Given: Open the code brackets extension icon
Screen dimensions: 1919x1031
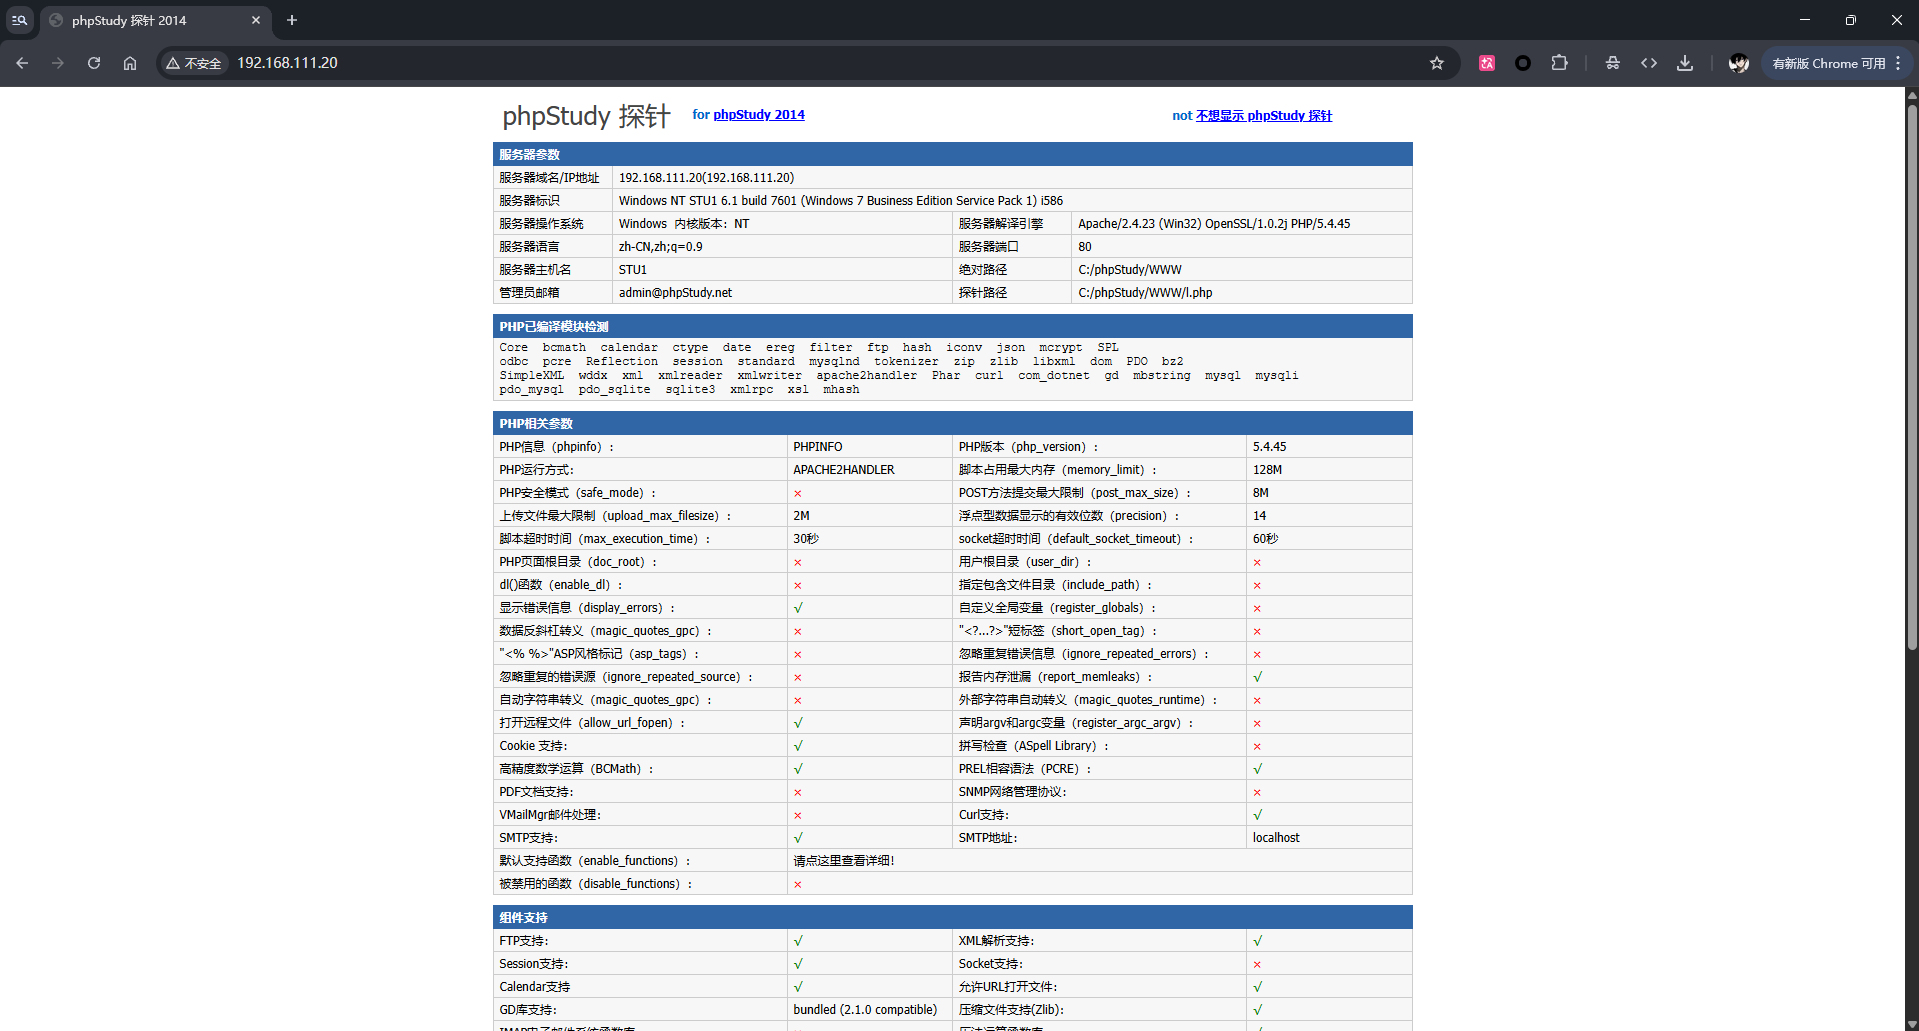Looking at the screenshot, I should (x=1649, y=63).
